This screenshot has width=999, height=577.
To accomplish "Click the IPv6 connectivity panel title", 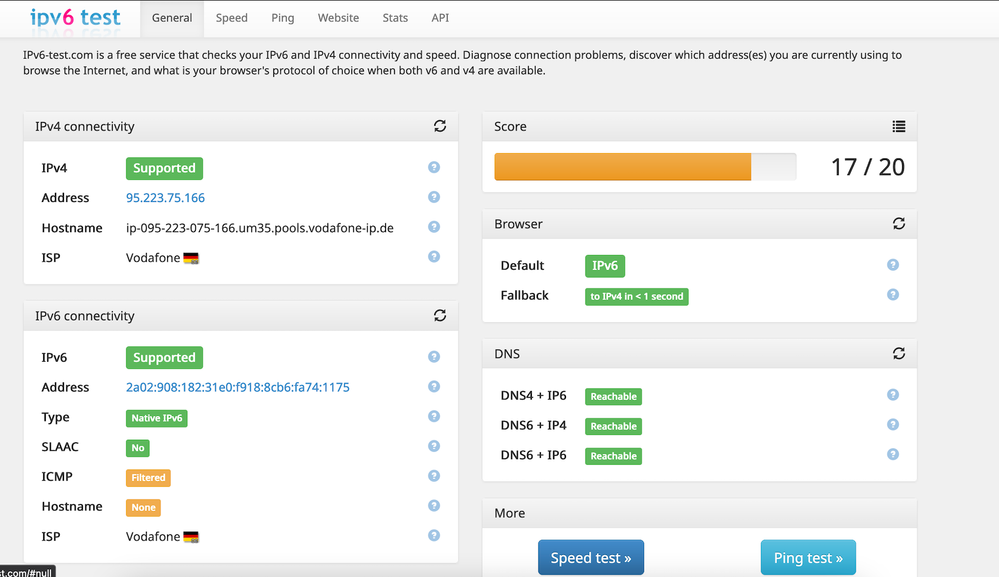I will [85, 316].
